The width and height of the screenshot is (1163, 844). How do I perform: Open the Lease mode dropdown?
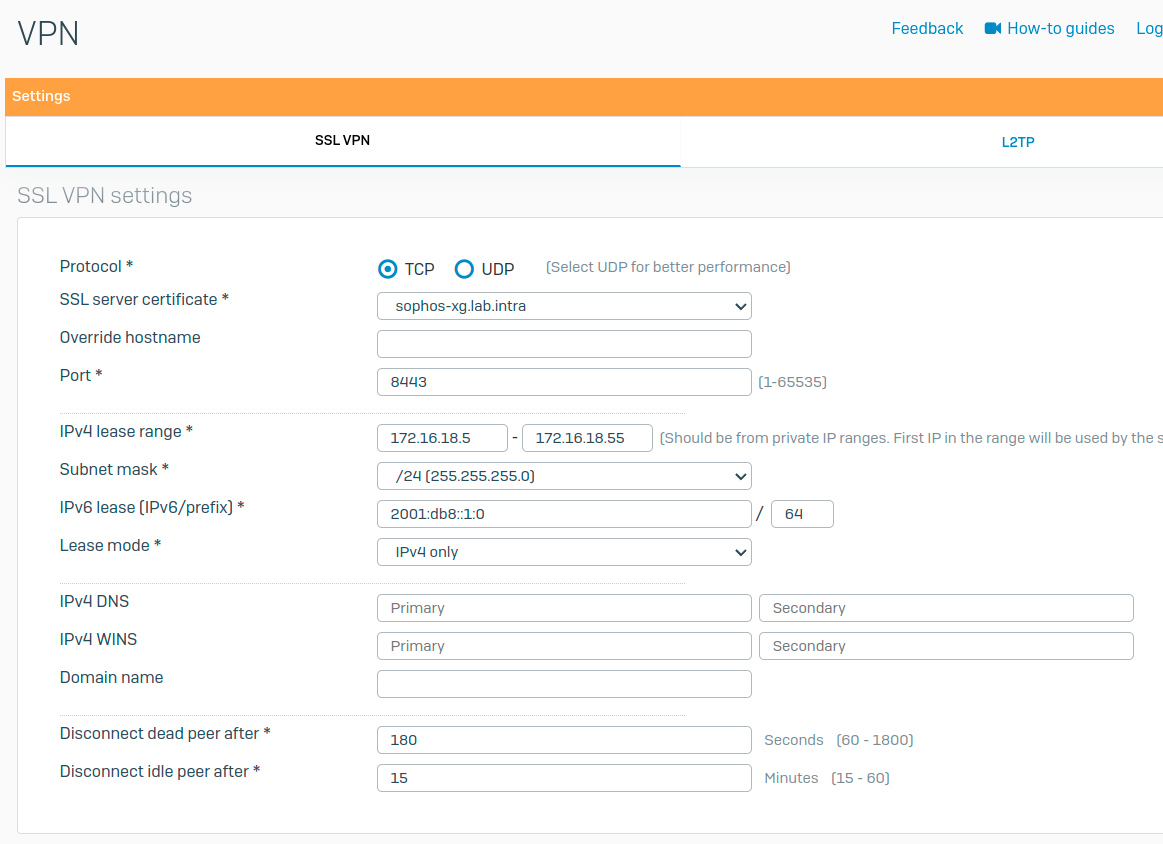(x=564, y=552)
